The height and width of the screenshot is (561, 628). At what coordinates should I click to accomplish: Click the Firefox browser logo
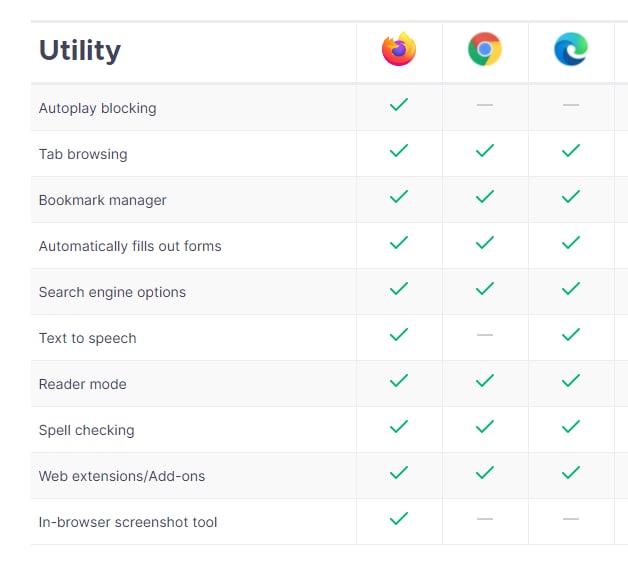click(x=399, y=49)
